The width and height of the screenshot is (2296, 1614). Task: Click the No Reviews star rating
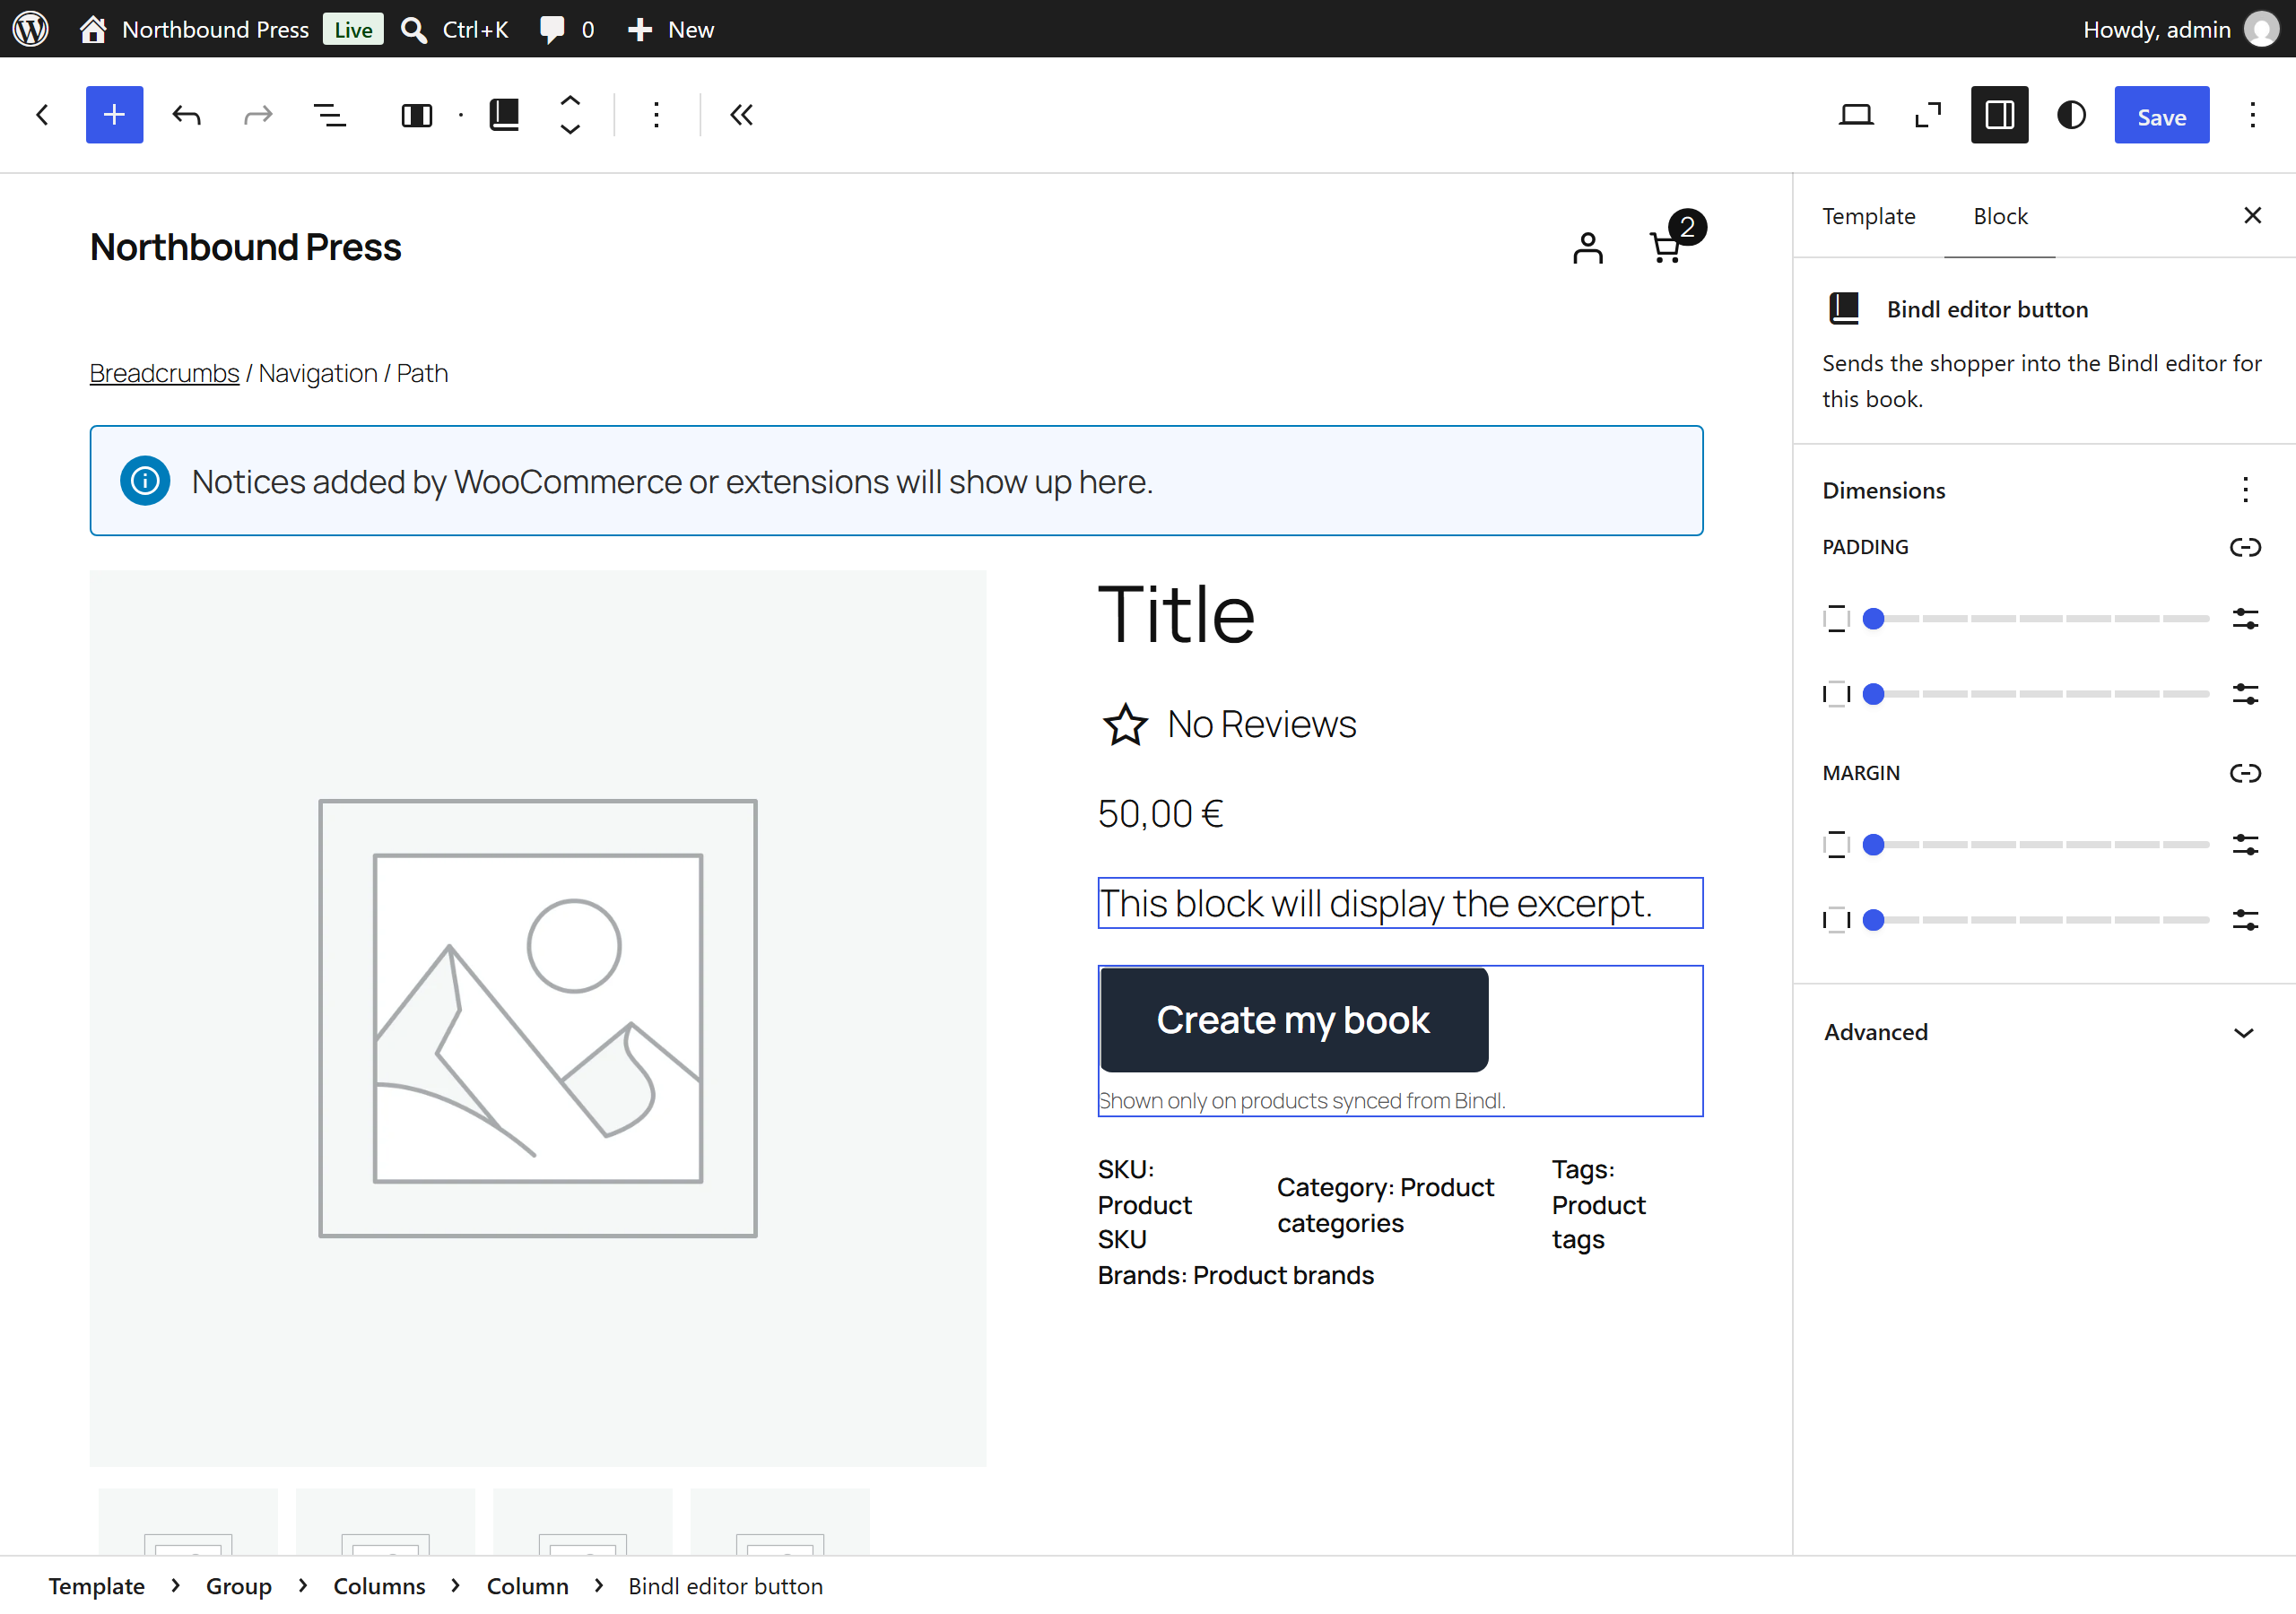(x=1228, y=724)
